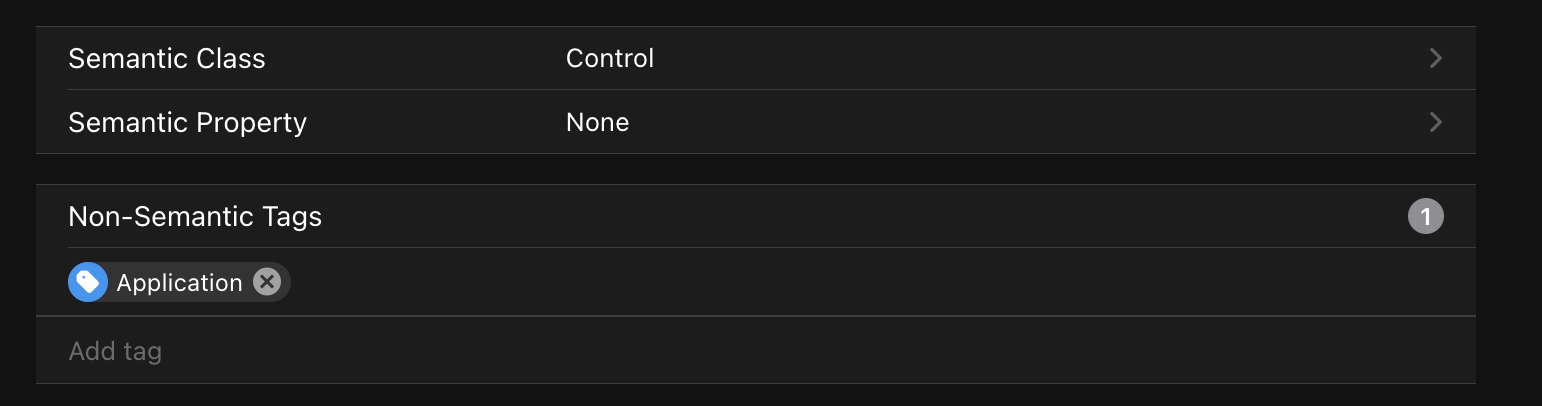Click the empty middle of the Semantic Class row

[1000, 58]
